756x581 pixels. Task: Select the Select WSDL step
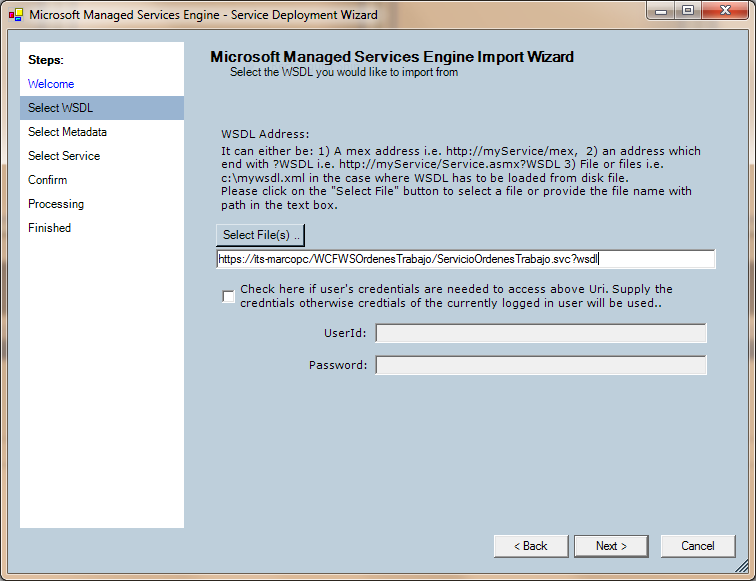click(102, 108)
